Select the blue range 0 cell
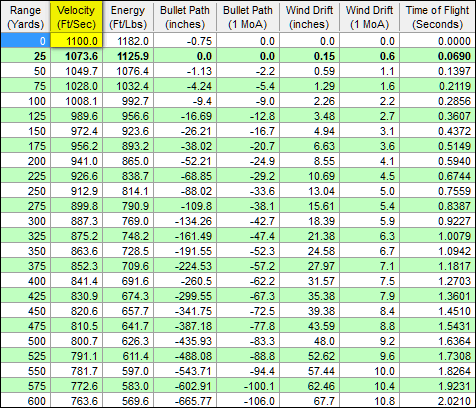 (25, 41)
